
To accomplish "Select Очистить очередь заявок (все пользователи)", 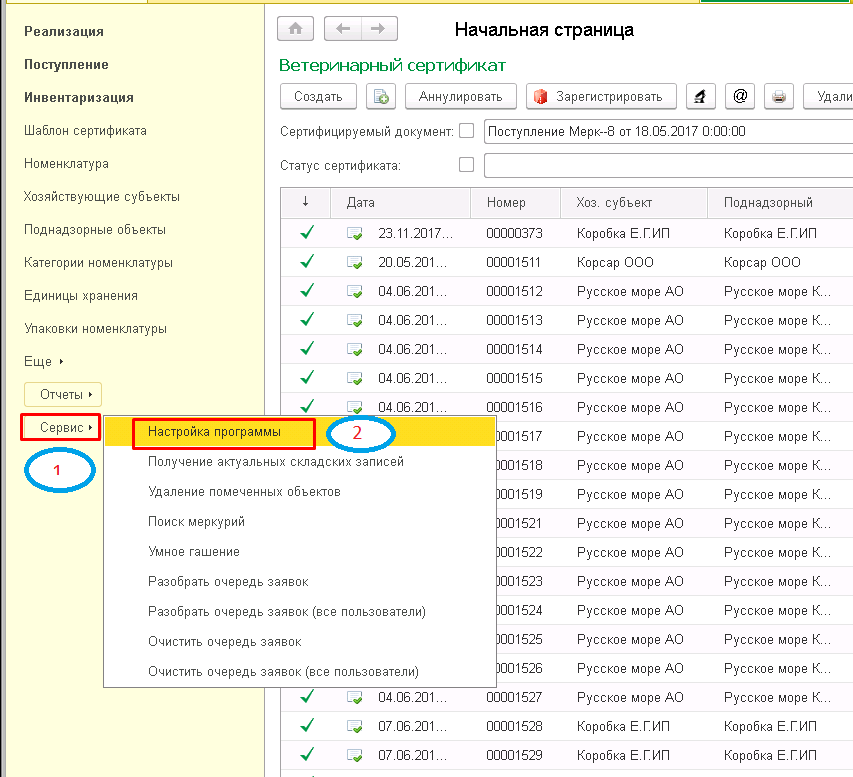I will pos(283,671).
